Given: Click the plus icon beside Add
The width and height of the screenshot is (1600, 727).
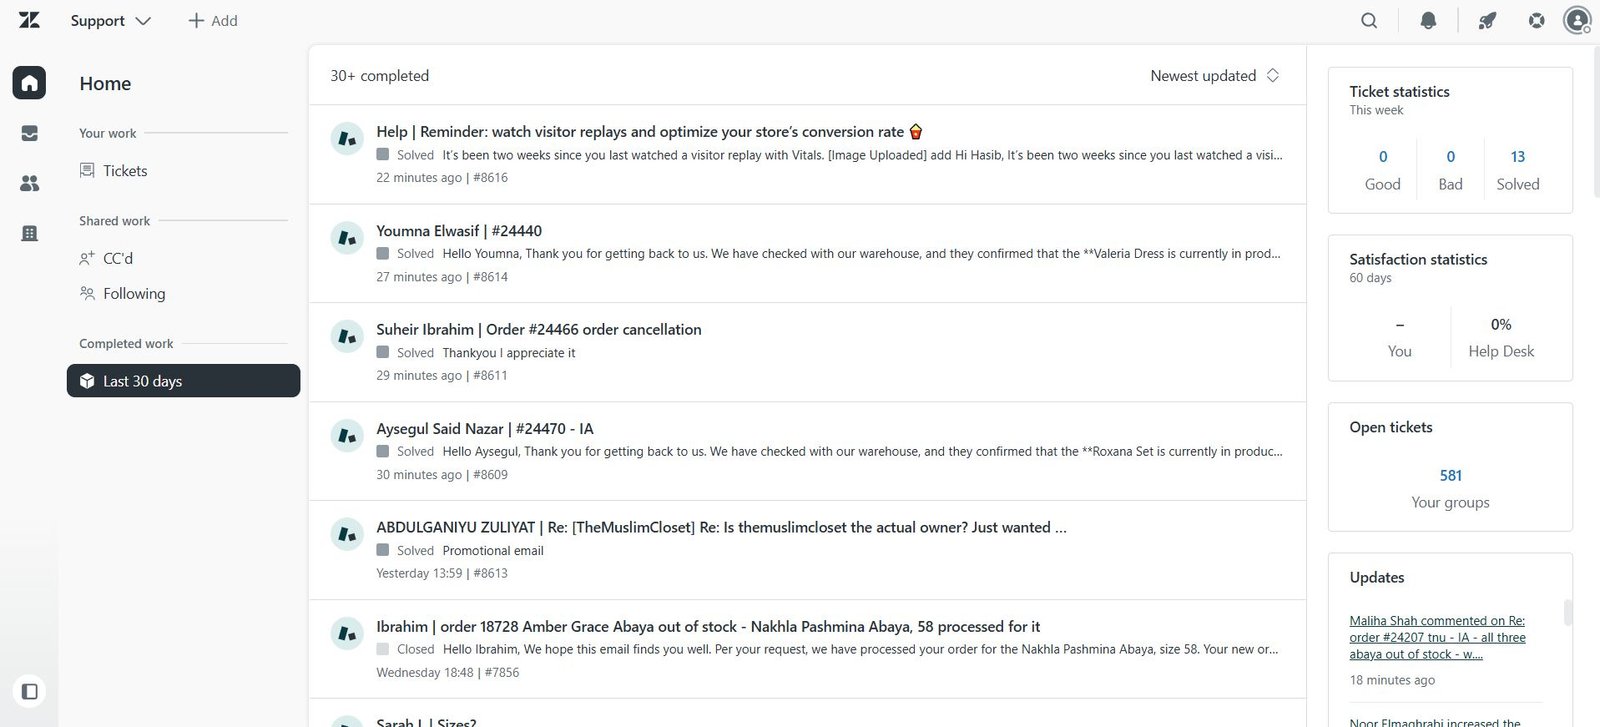Looking at the screenshot, I should pyautogui.click(x=196, y=20).
